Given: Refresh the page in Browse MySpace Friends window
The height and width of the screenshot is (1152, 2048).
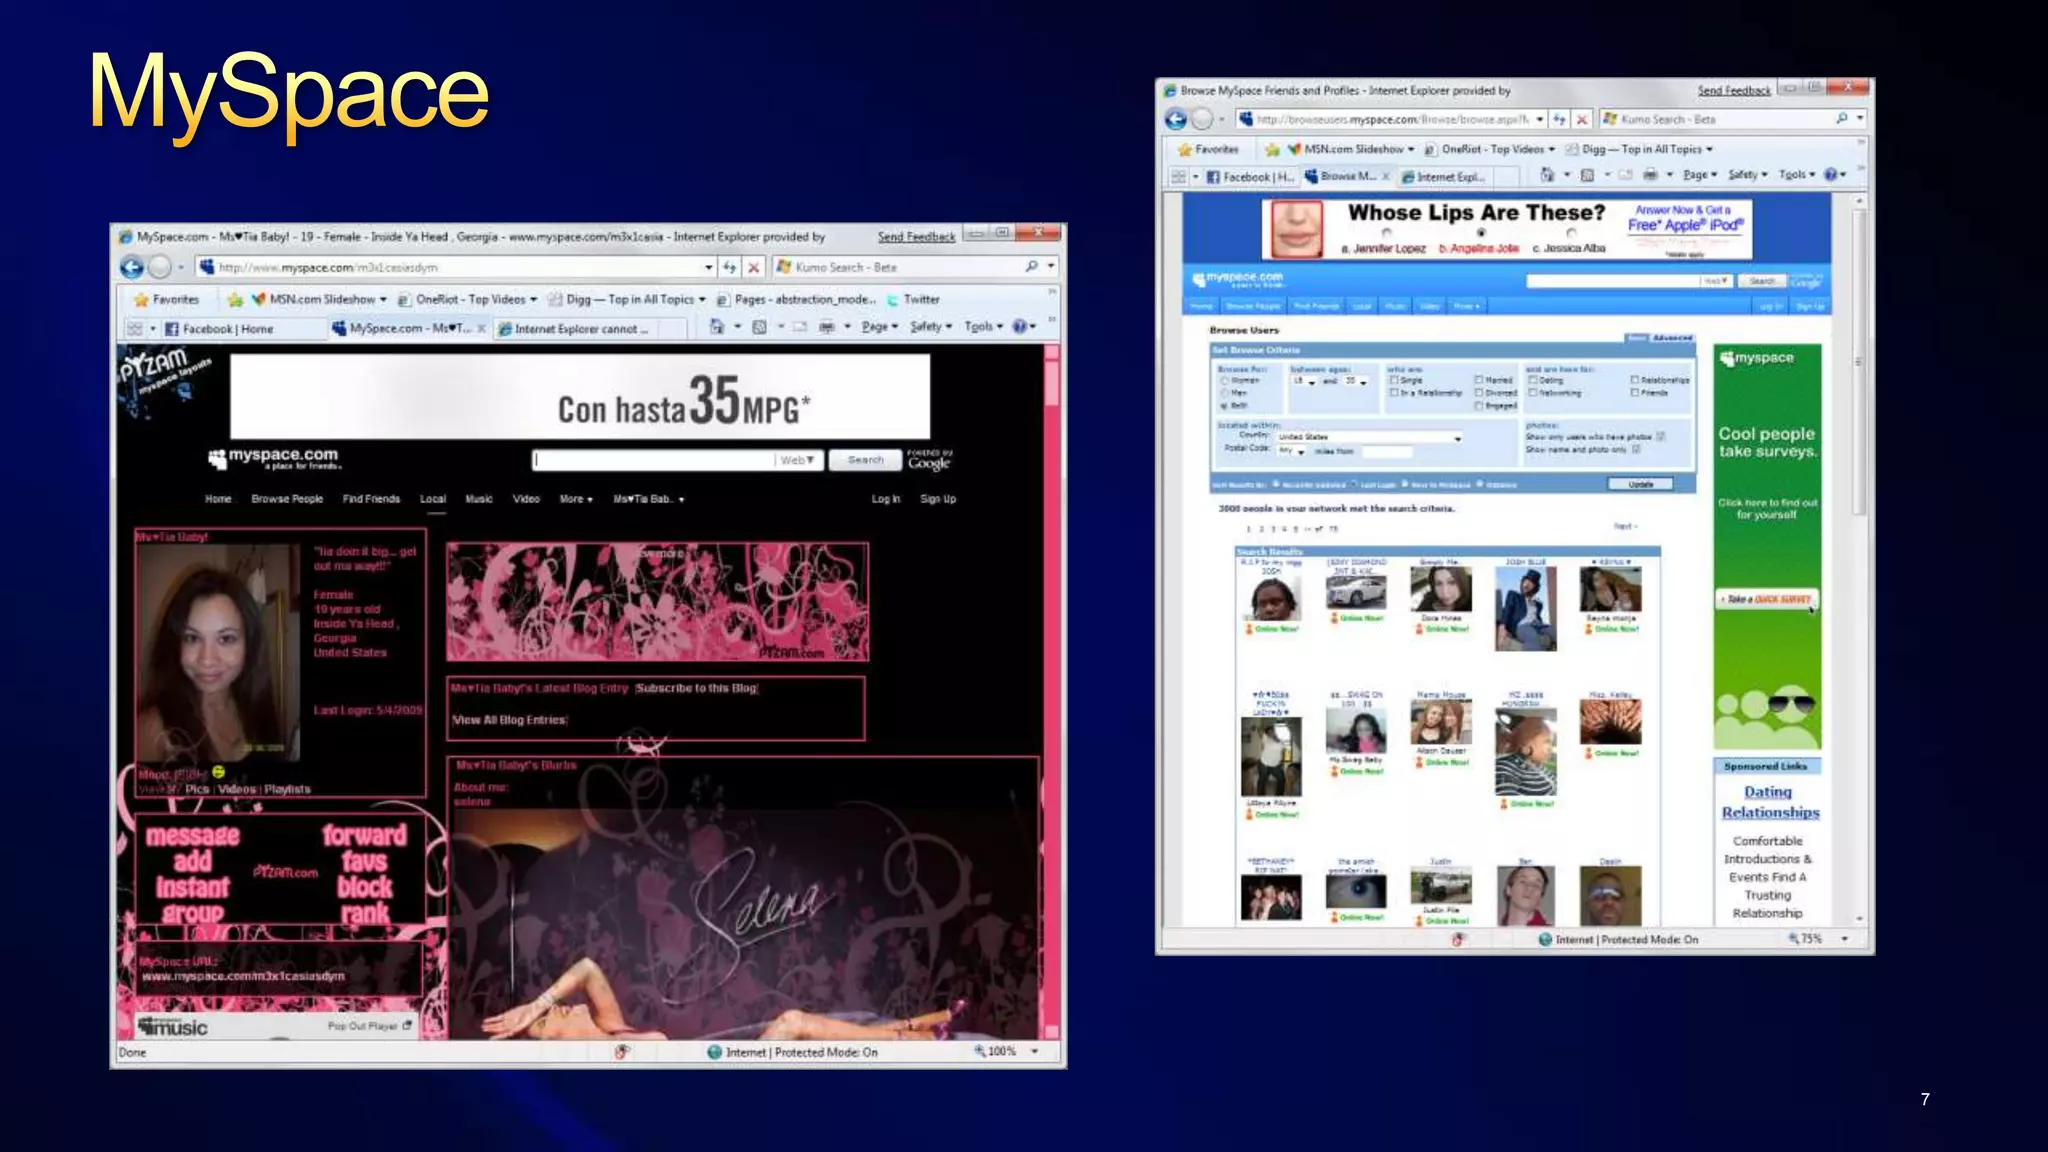Looking at the screenshot, I should click(1559, 119).
